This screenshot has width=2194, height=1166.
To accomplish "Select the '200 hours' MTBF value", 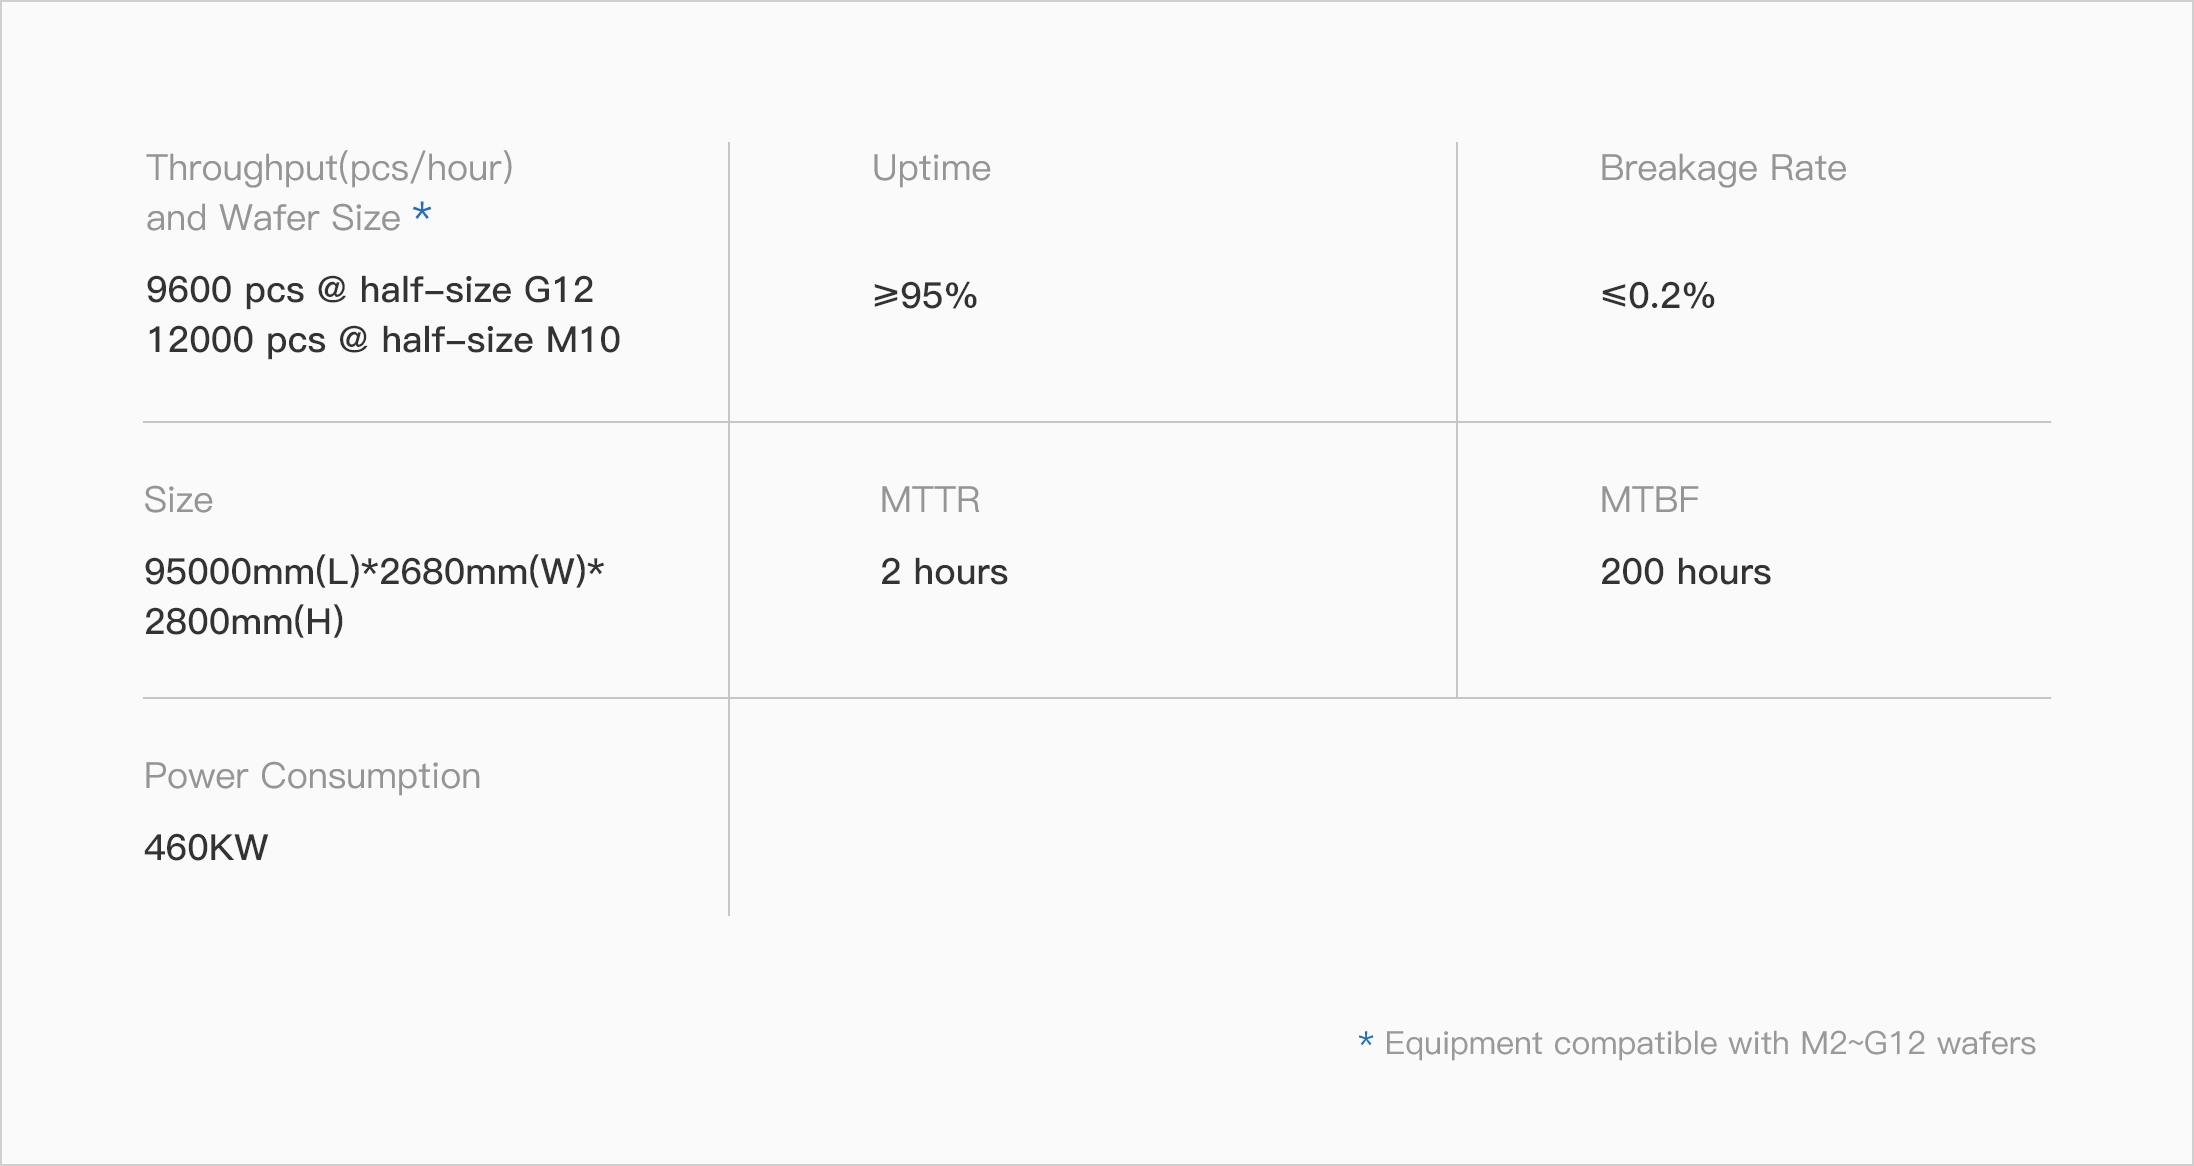I will [x=1685, y=572].
